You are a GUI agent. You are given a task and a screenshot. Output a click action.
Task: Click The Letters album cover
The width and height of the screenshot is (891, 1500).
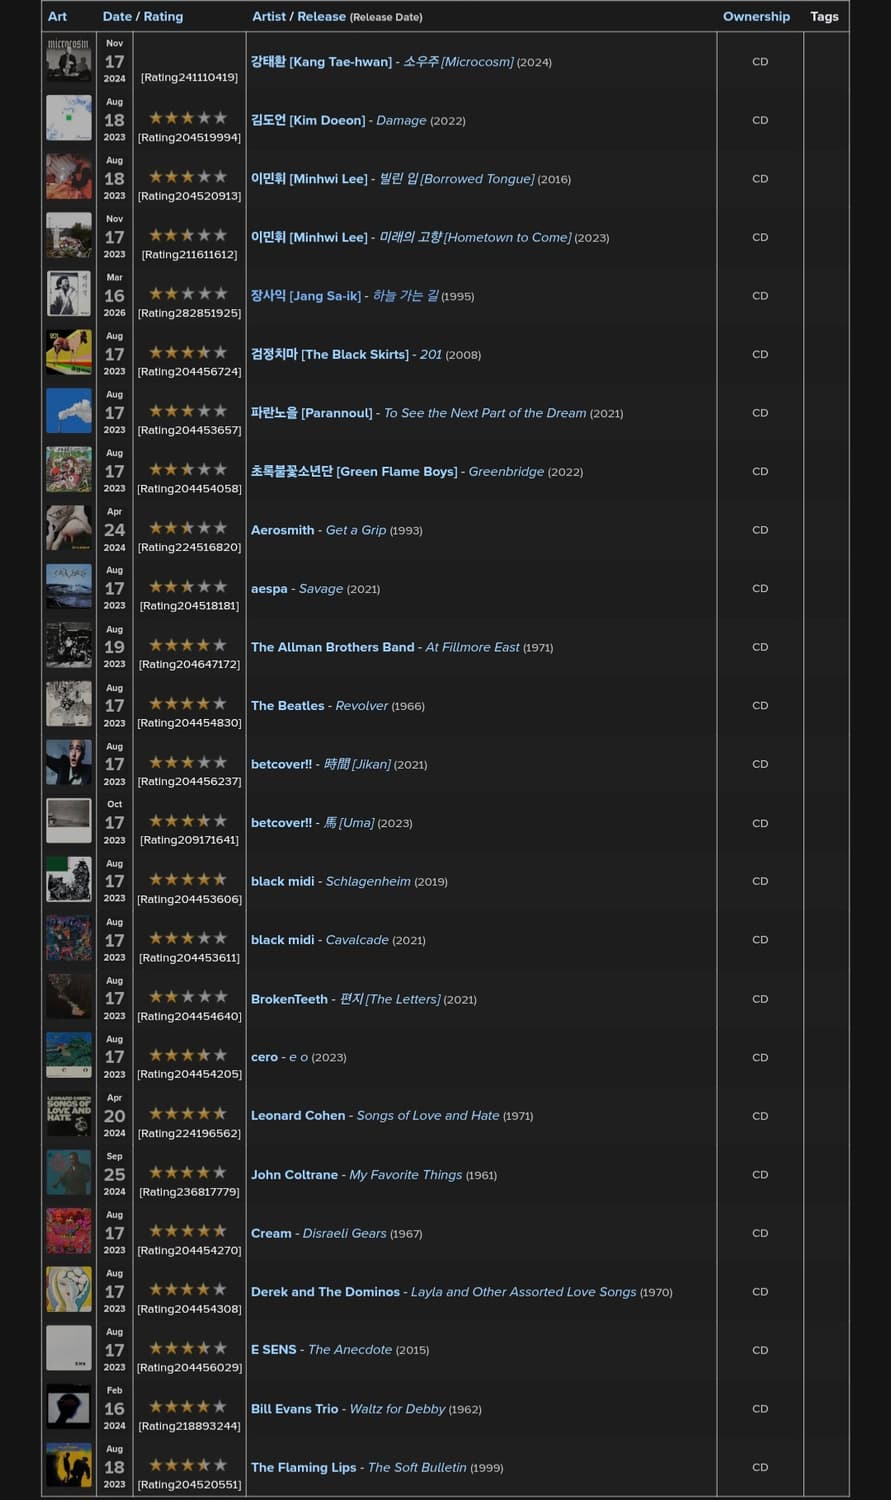point(69,997)
